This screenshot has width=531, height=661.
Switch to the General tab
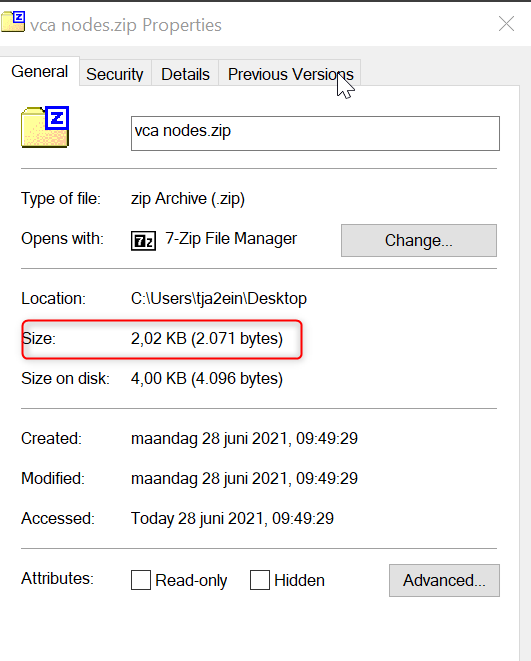[x=40, y=72]
